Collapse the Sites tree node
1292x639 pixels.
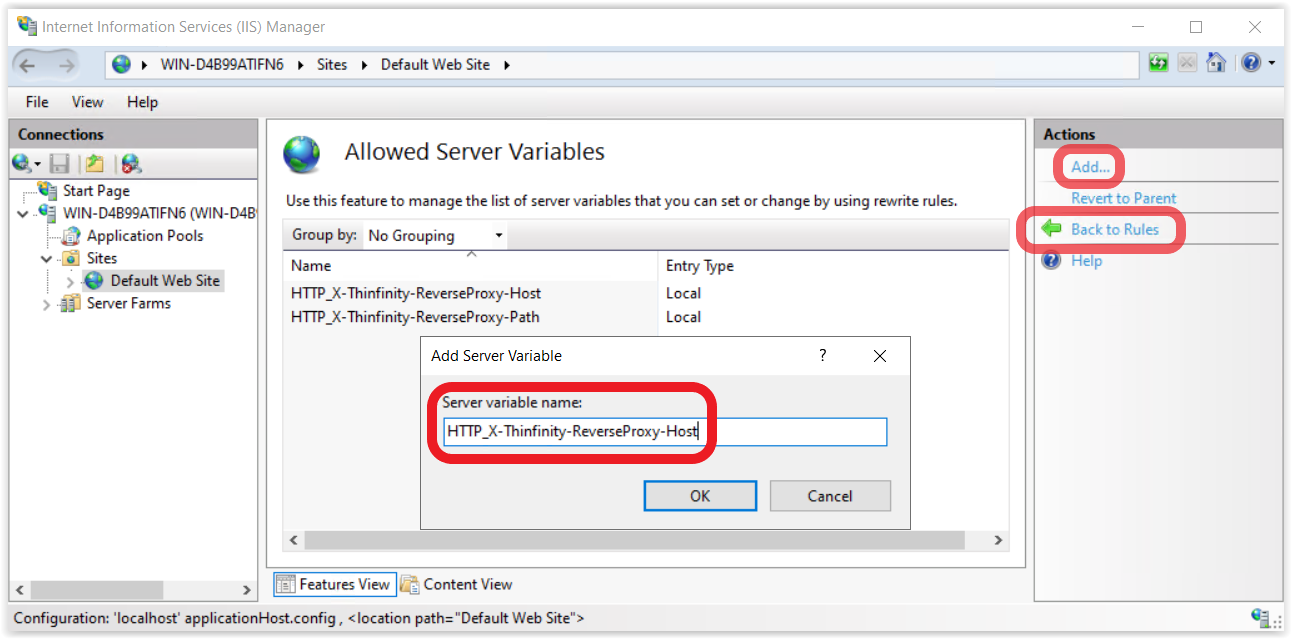click(46, 259)
